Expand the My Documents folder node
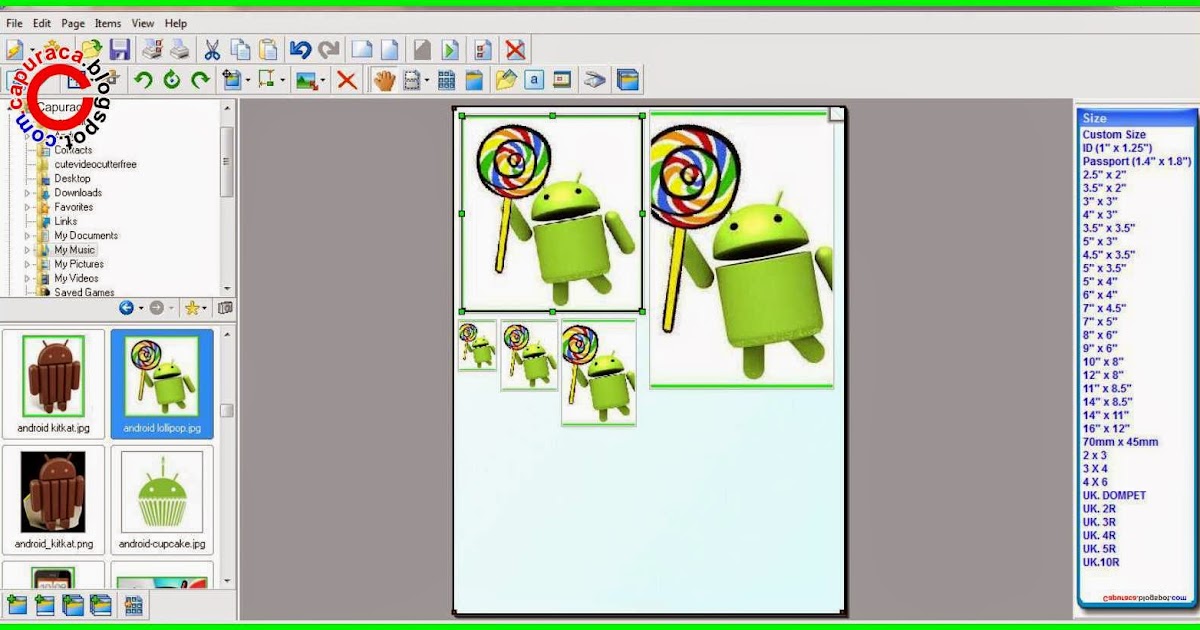The image size is (1200, 630). pos(28,235)
